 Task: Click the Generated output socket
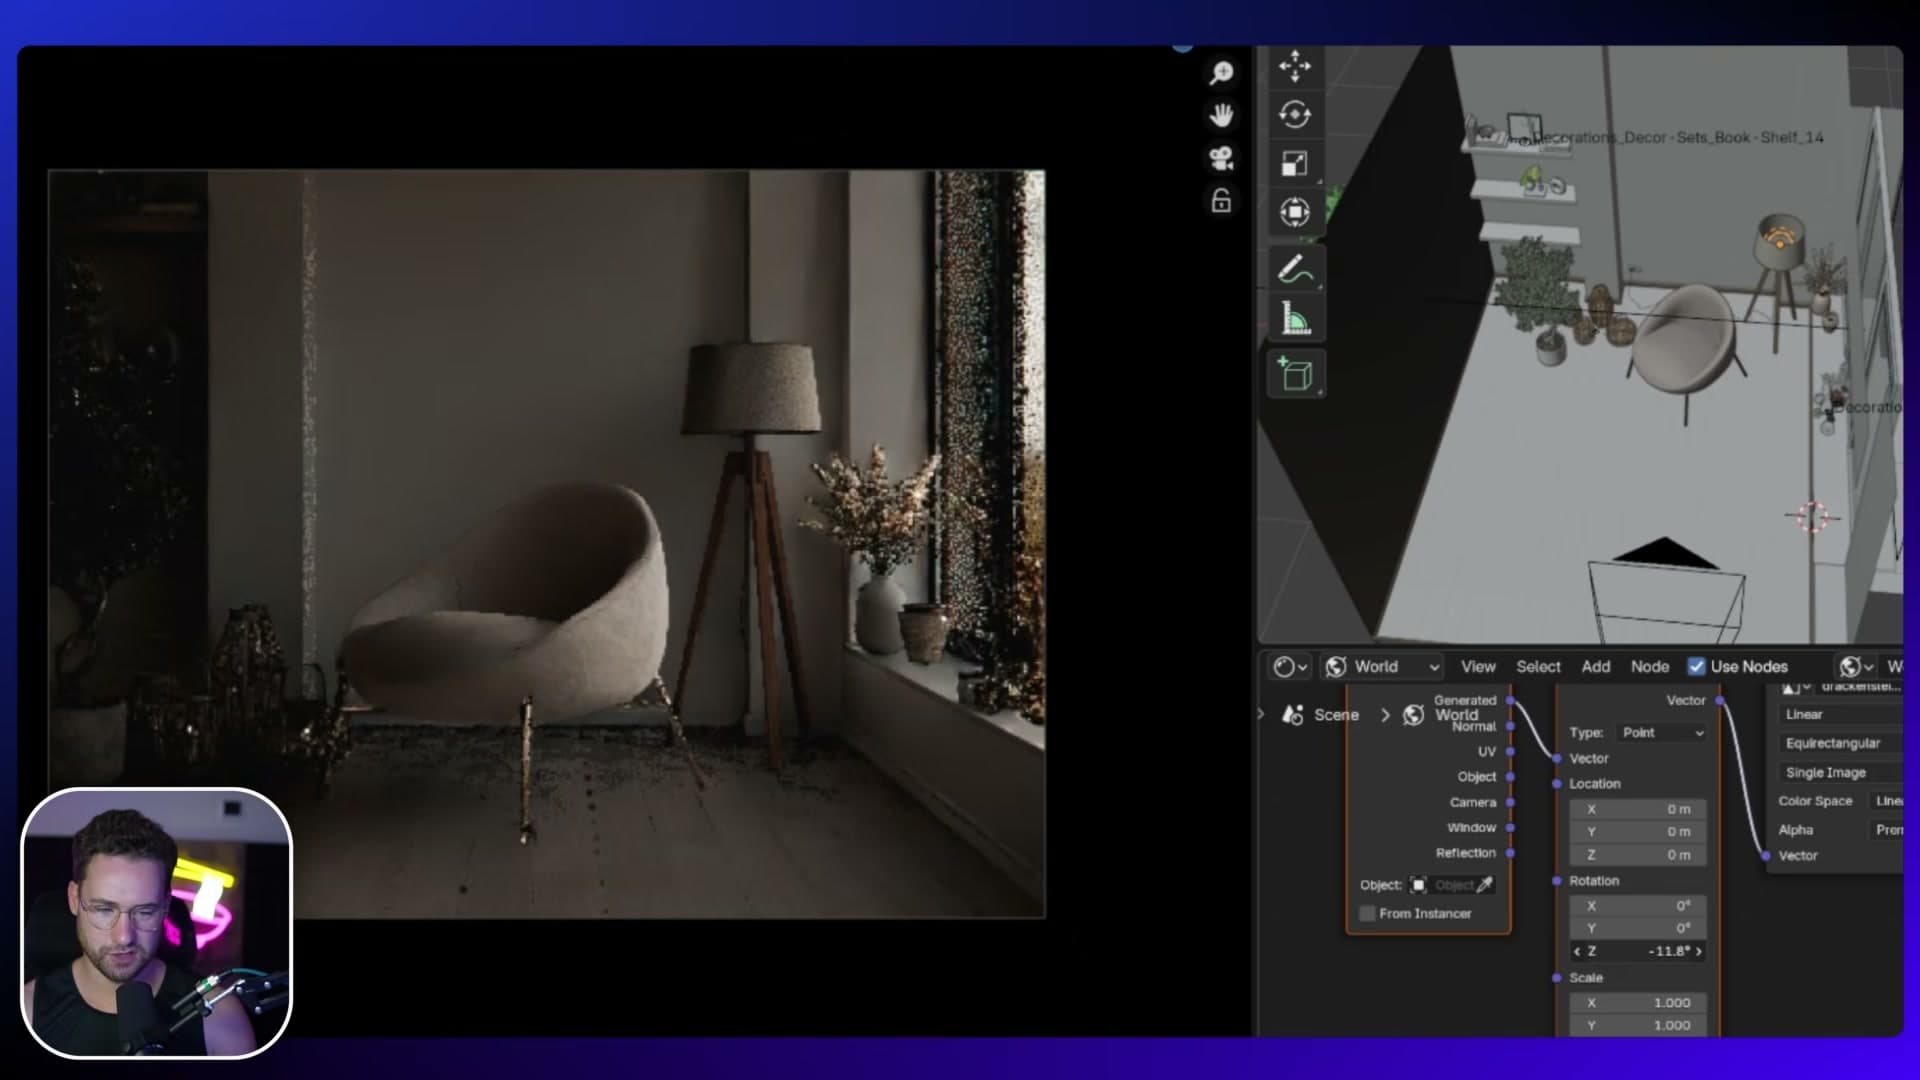(1510, 701)
